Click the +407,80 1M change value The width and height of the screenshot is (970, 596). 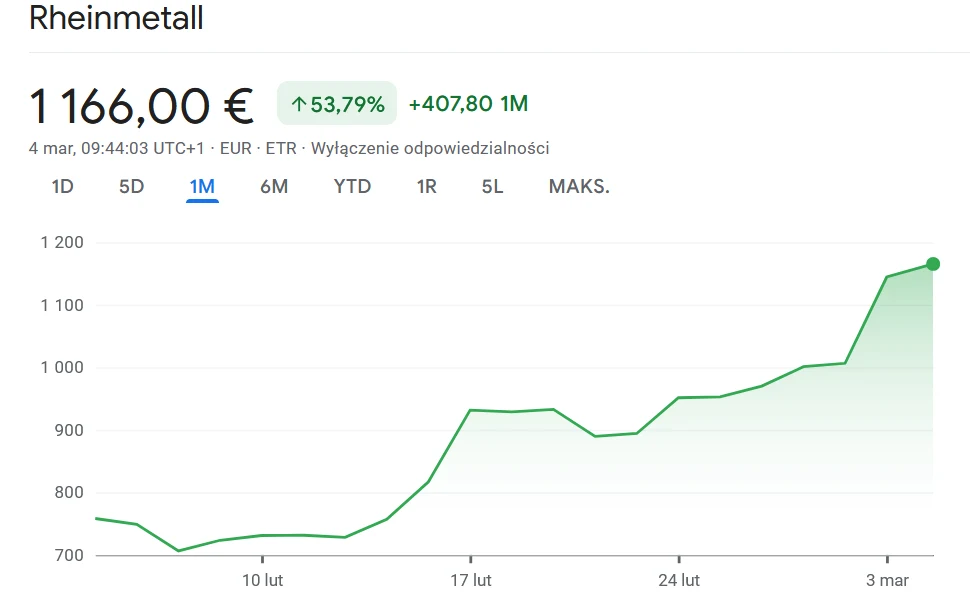[x=466, y=103]
